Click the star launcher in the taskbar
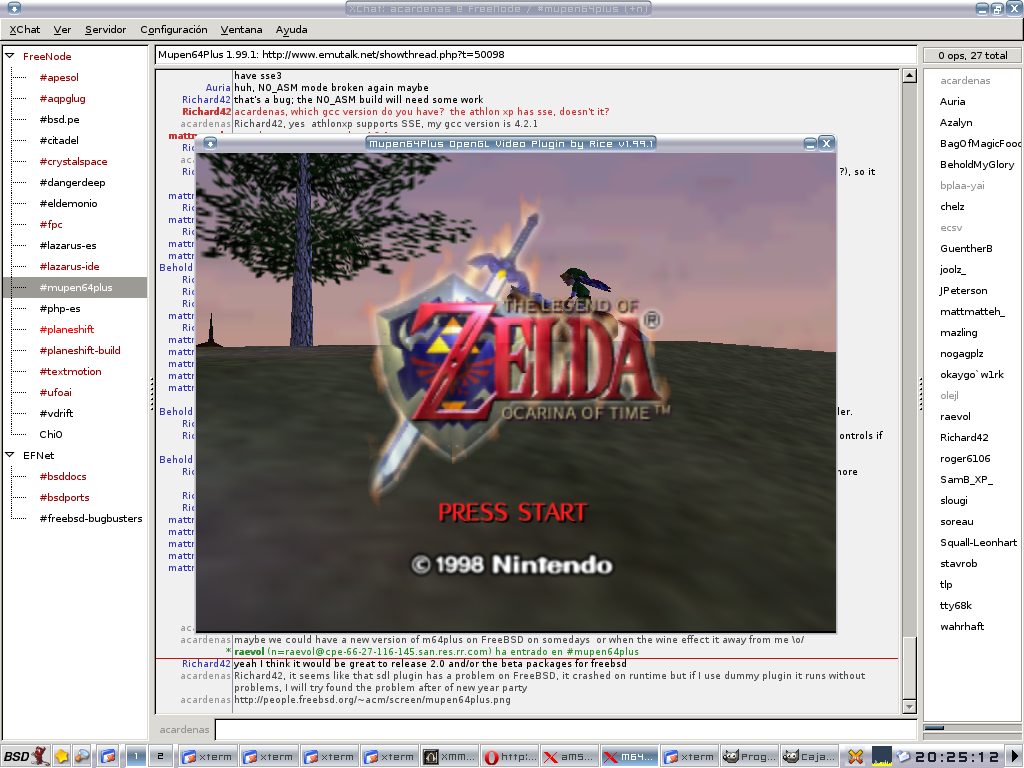The height and width of the screenshot is (768, 1024). [x=61, y=756]
